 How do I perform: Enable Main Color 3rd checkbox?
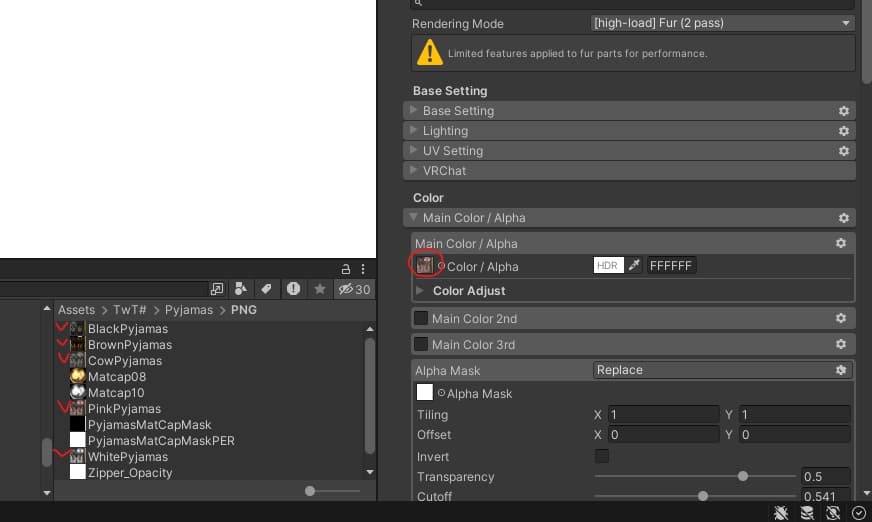tap(421, 344)
